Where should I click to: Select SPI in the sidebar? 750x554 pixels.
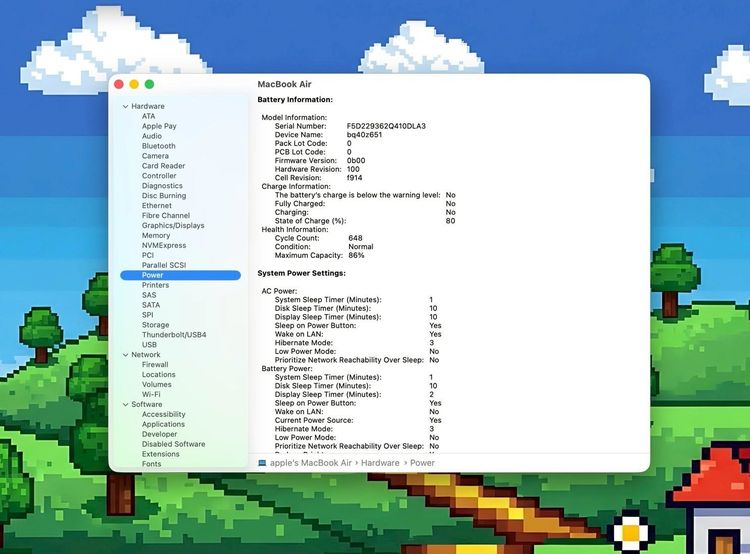point(147,315)
